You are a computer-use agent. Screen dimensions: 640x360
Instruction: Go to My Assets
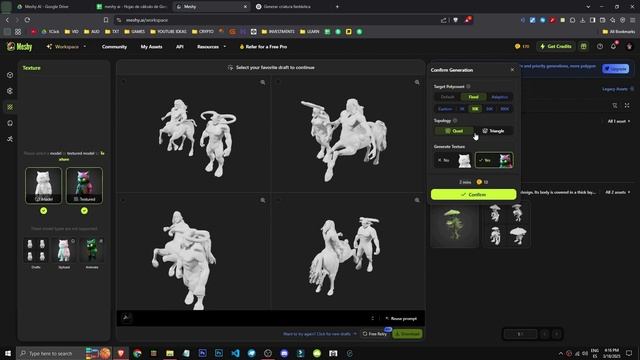click(x=151, y=47)
